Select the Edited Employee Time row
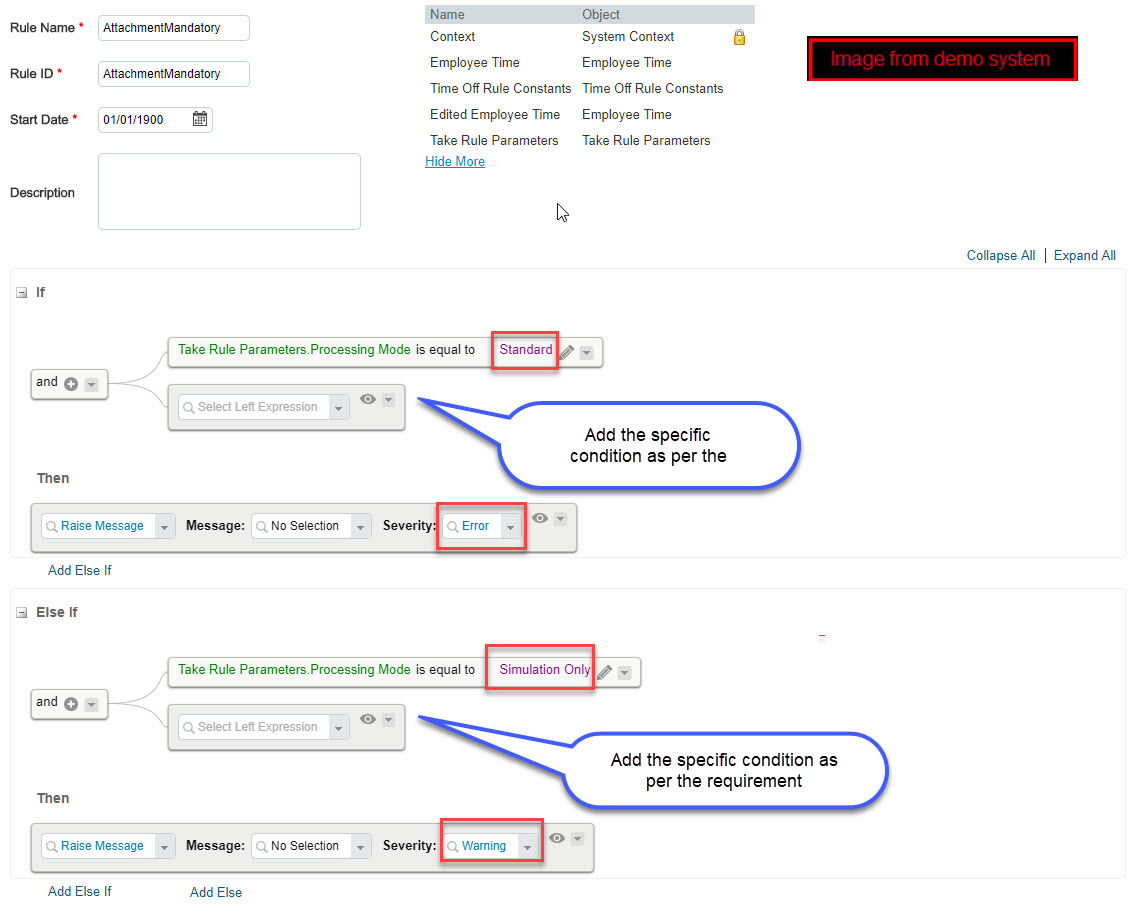 click(x=589, y=114)
